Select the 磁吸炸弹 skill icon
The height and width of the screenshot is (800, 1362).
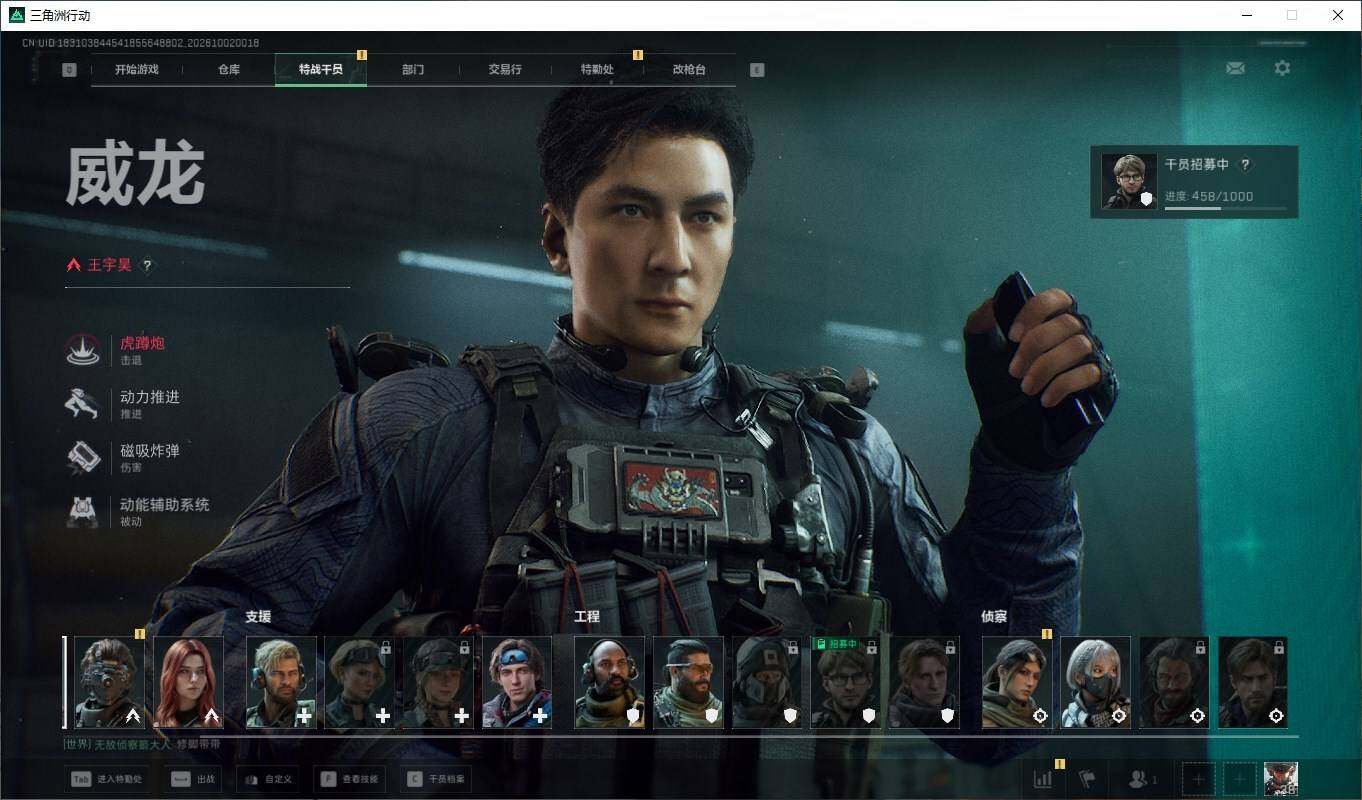pyautogui.click(x=82, y=457)
